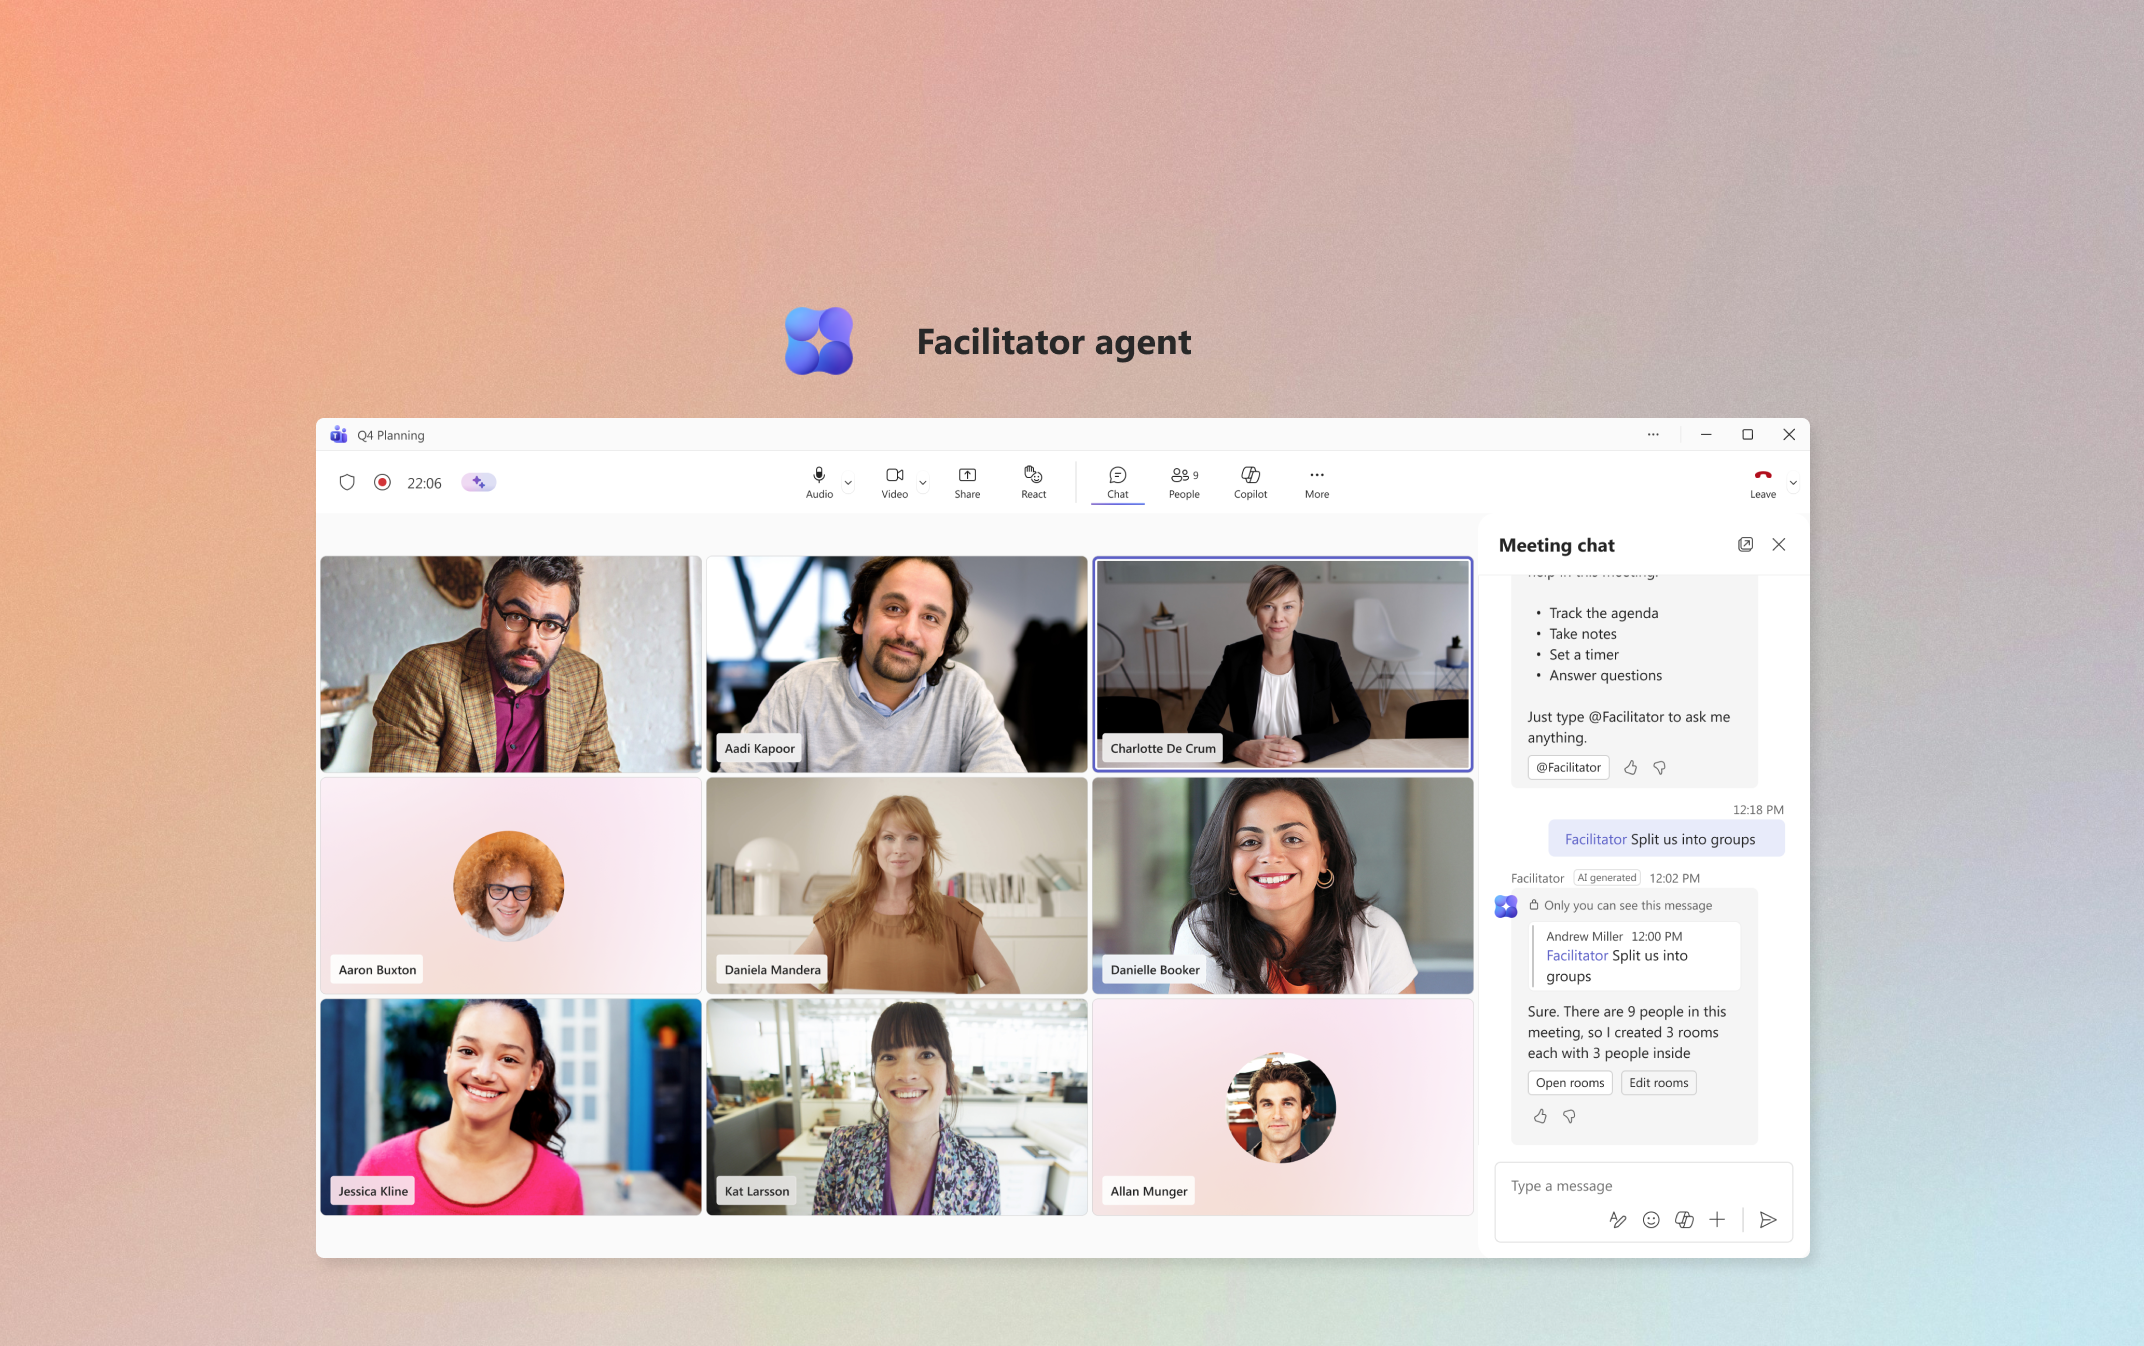Click the shield privacy icon
Viewport: 2144px width, 1346px height.
pos(347,482)
